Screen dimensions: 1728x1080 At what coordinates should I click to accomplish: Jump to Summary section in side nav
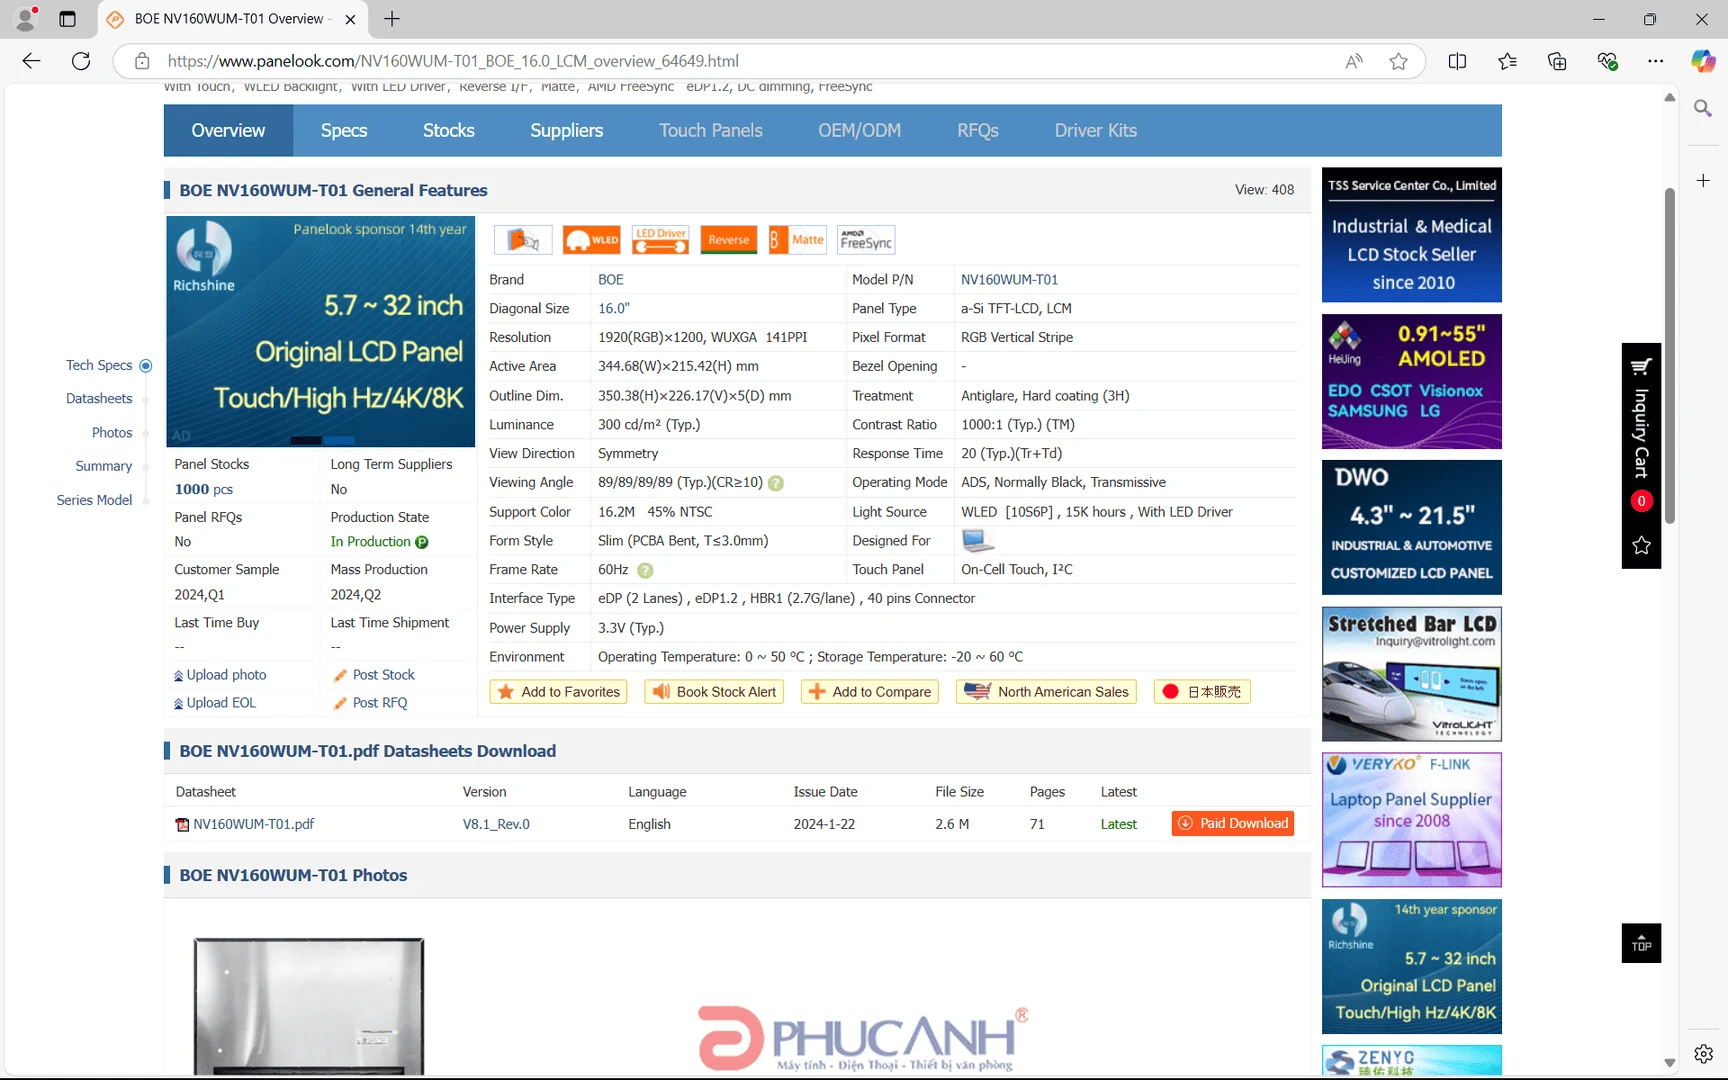tap(104, 467)
